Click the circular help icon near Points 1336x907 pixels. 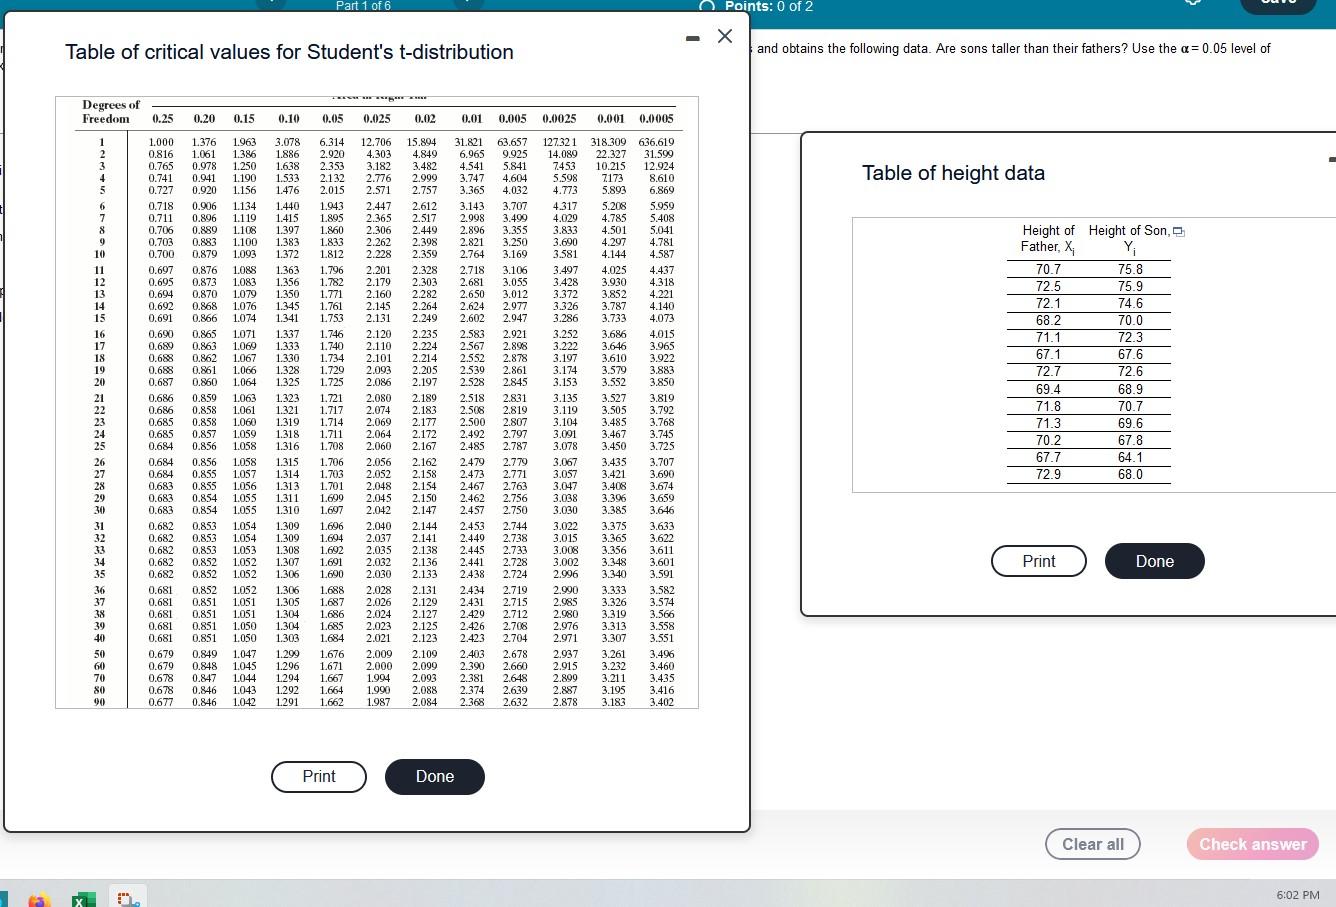point(706,7)
